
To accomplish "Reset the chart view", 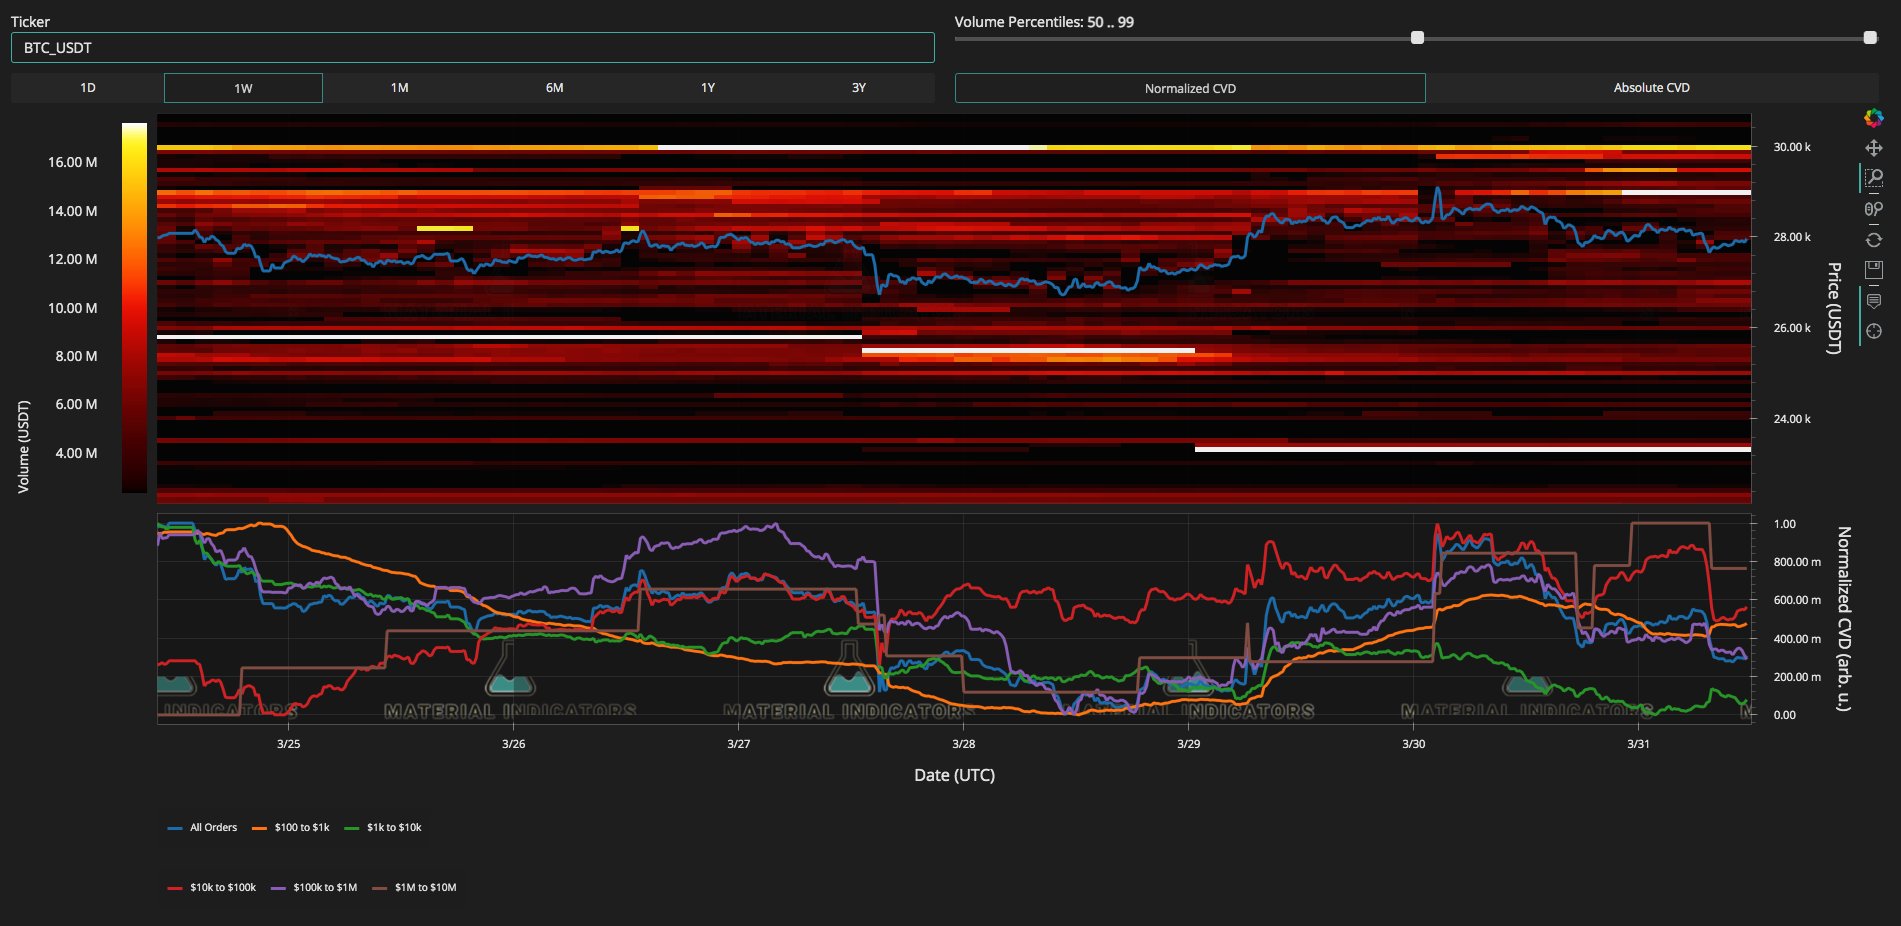I will point(1873,239).
